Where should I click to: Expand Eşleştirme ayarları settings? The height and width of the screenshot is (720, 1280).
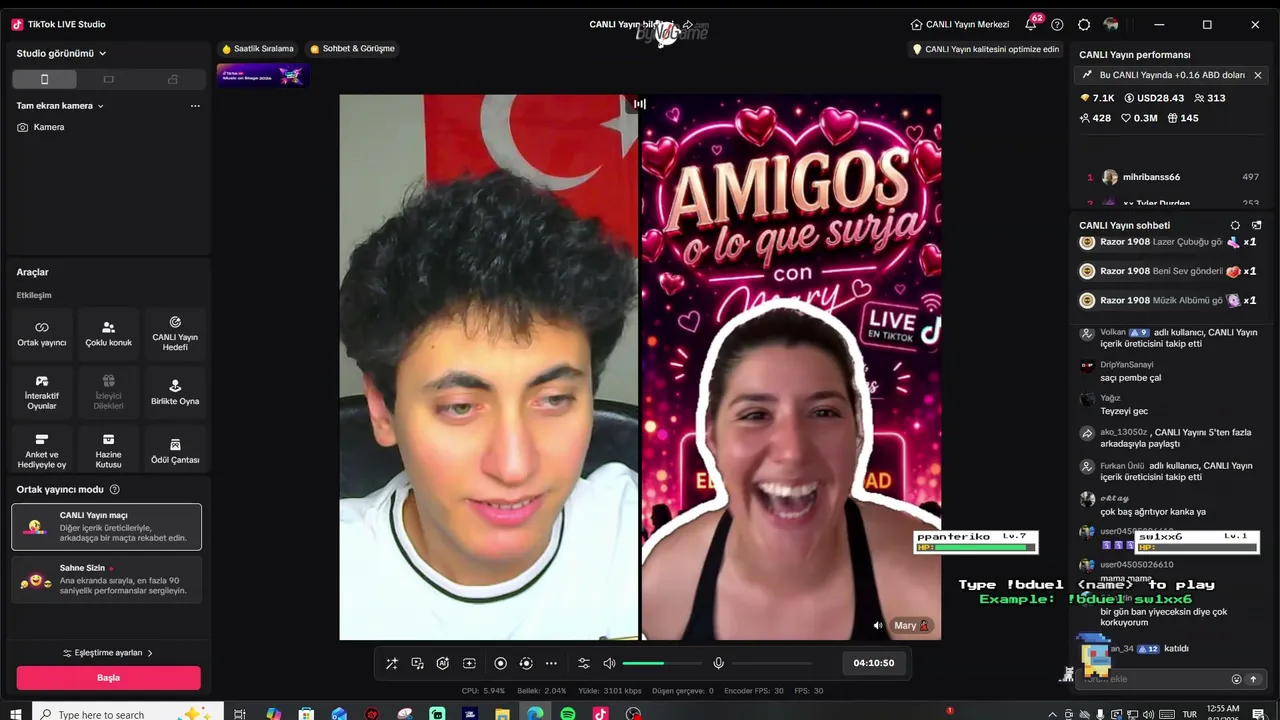pyautogui.click(x=108, y=653)
